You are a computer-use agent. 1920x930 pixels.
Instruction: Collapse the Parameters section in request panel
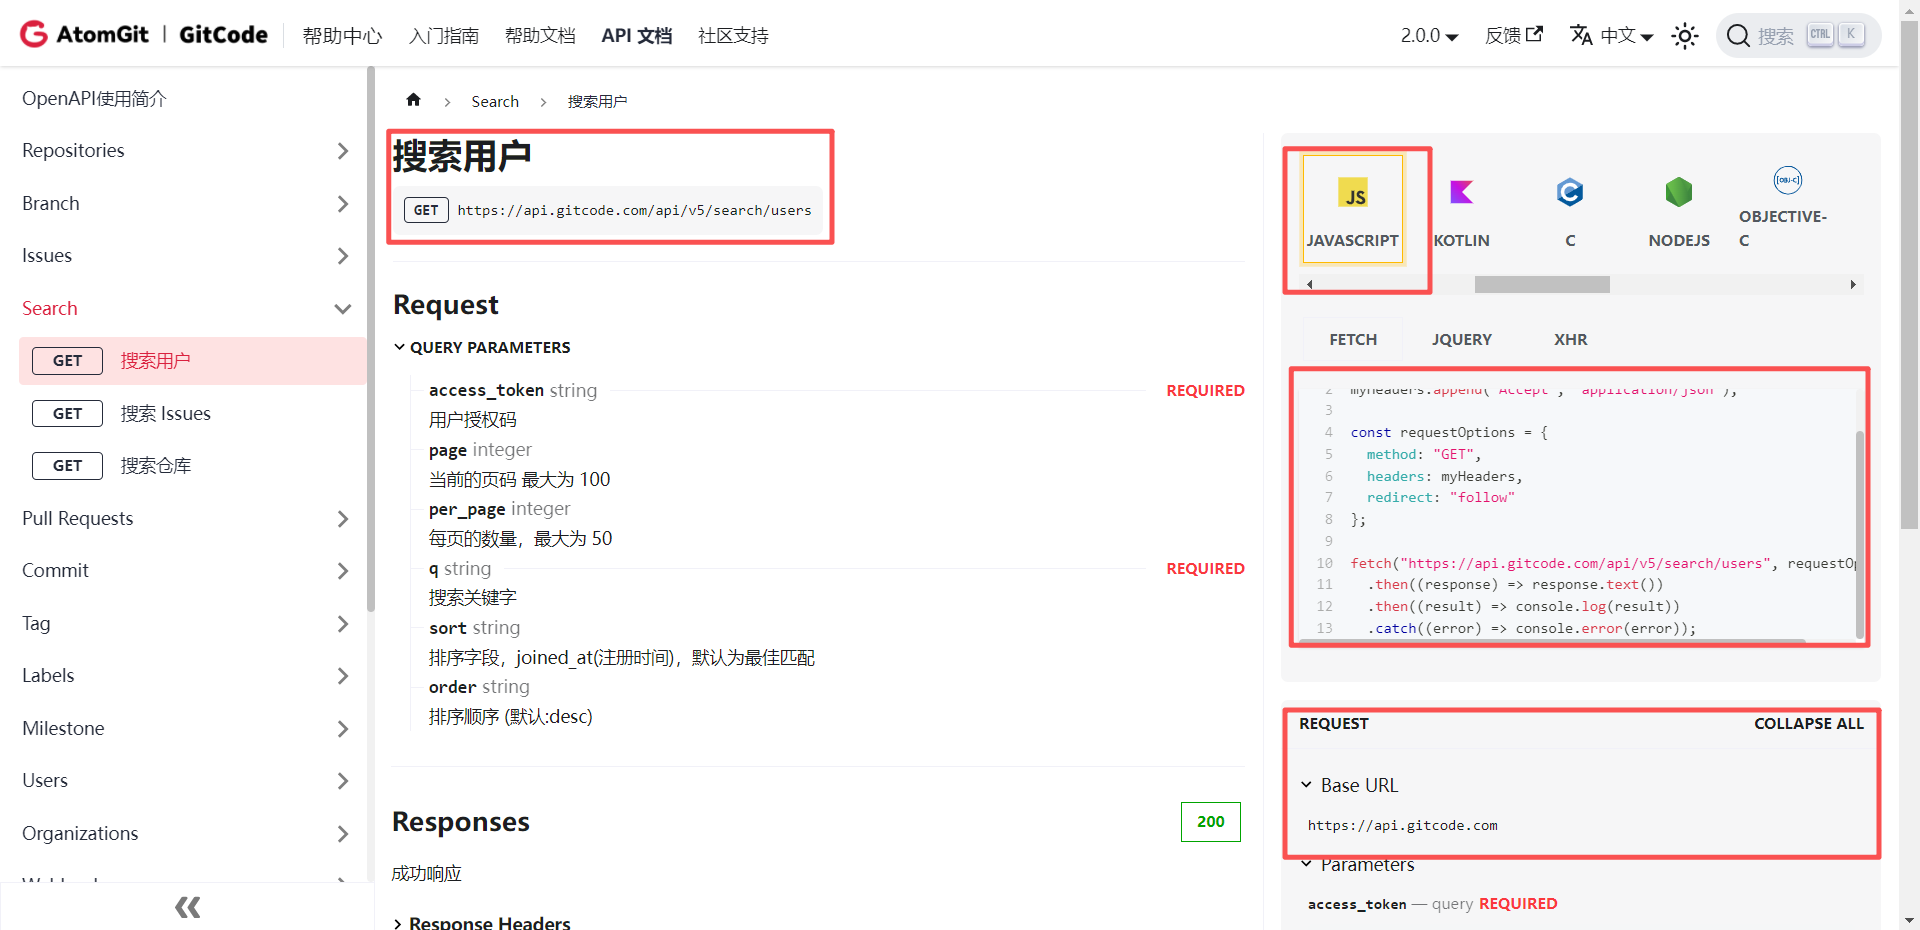(x=1357, y=864)
